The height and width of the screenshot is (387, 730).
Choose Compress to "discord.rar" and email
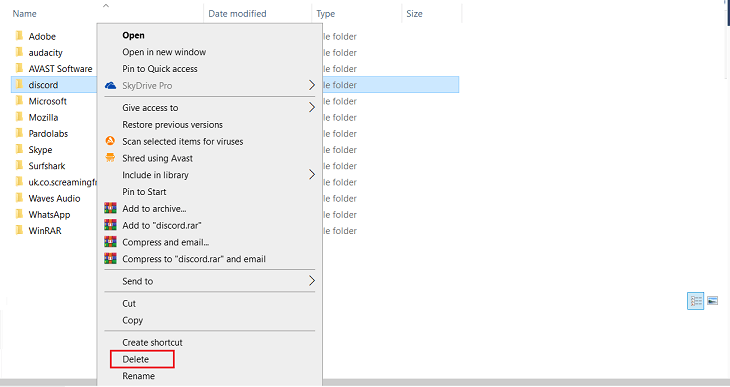pos(194,259)
